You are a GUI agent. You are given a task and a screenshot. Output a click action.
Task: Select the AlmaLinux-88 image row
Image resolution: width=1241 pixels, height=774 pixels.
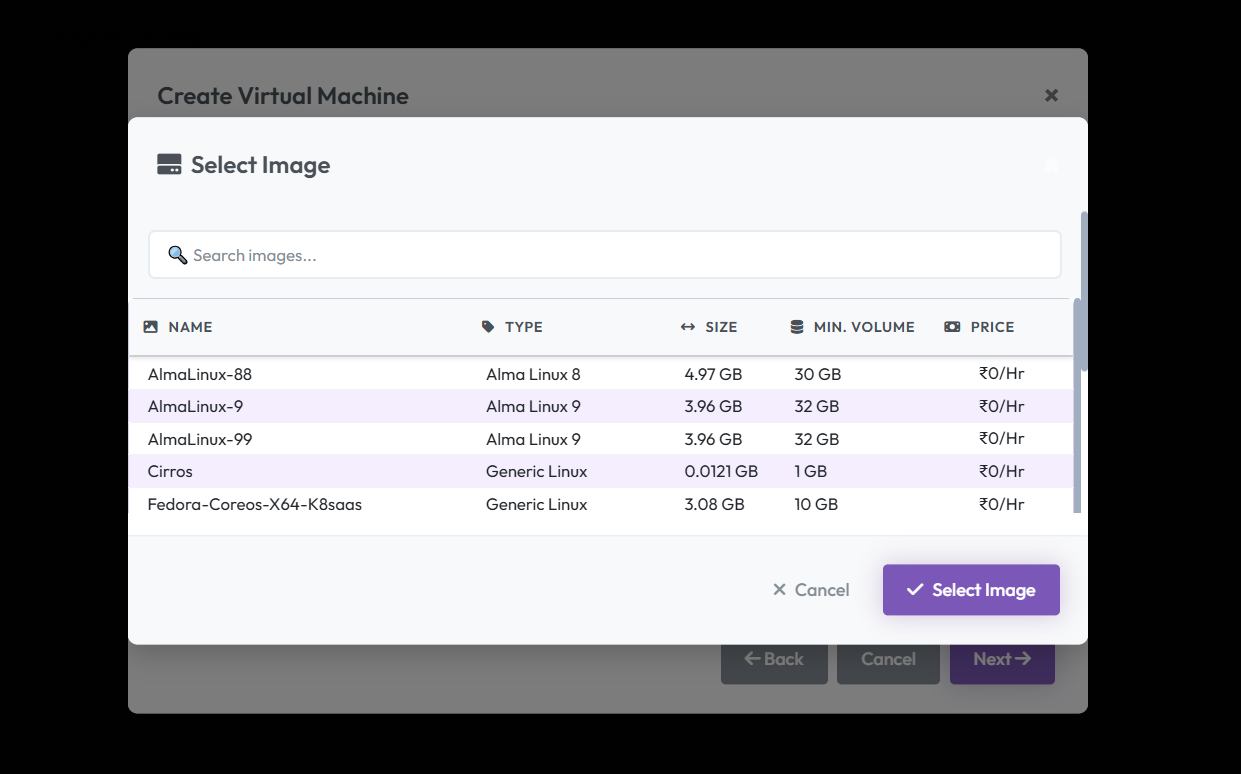click(600, 374)
